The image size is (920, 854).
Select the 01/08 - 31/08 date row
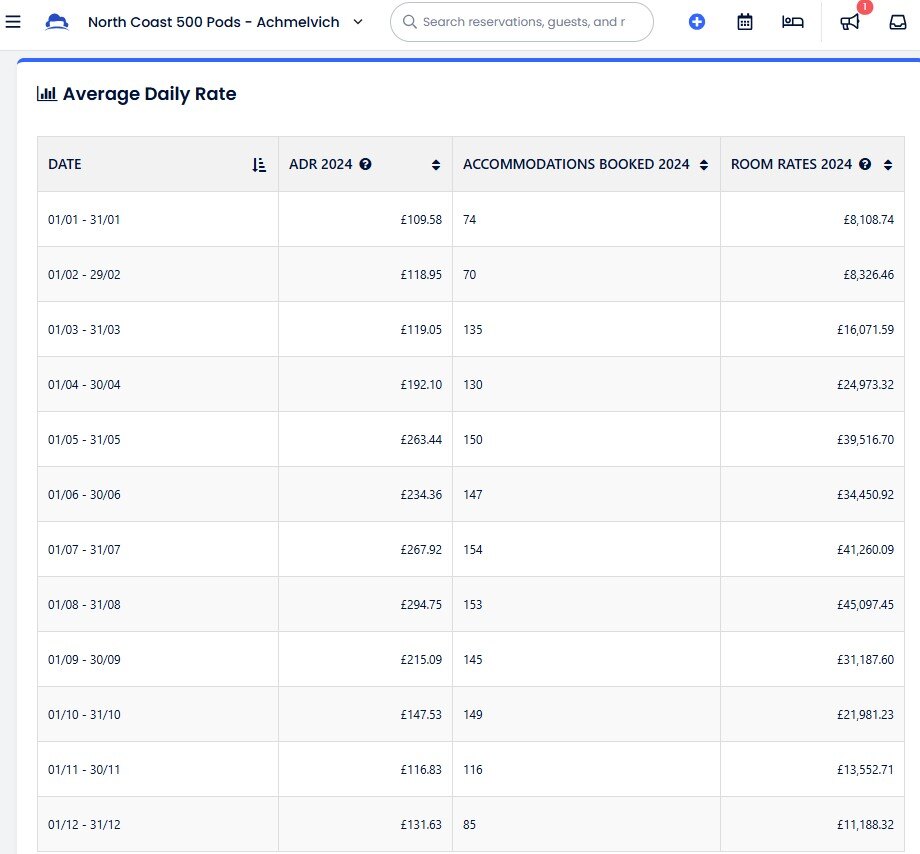pyautogui.click(x=84, y=604)
